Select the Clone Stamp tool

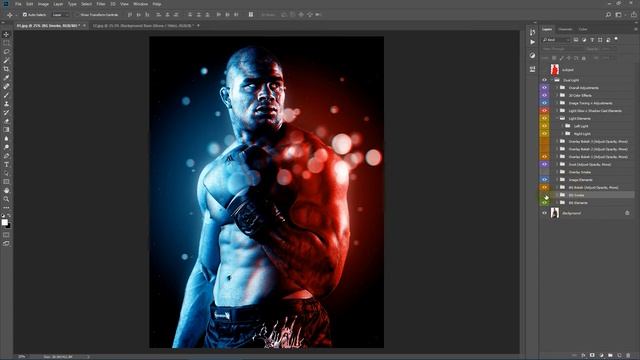6,104
